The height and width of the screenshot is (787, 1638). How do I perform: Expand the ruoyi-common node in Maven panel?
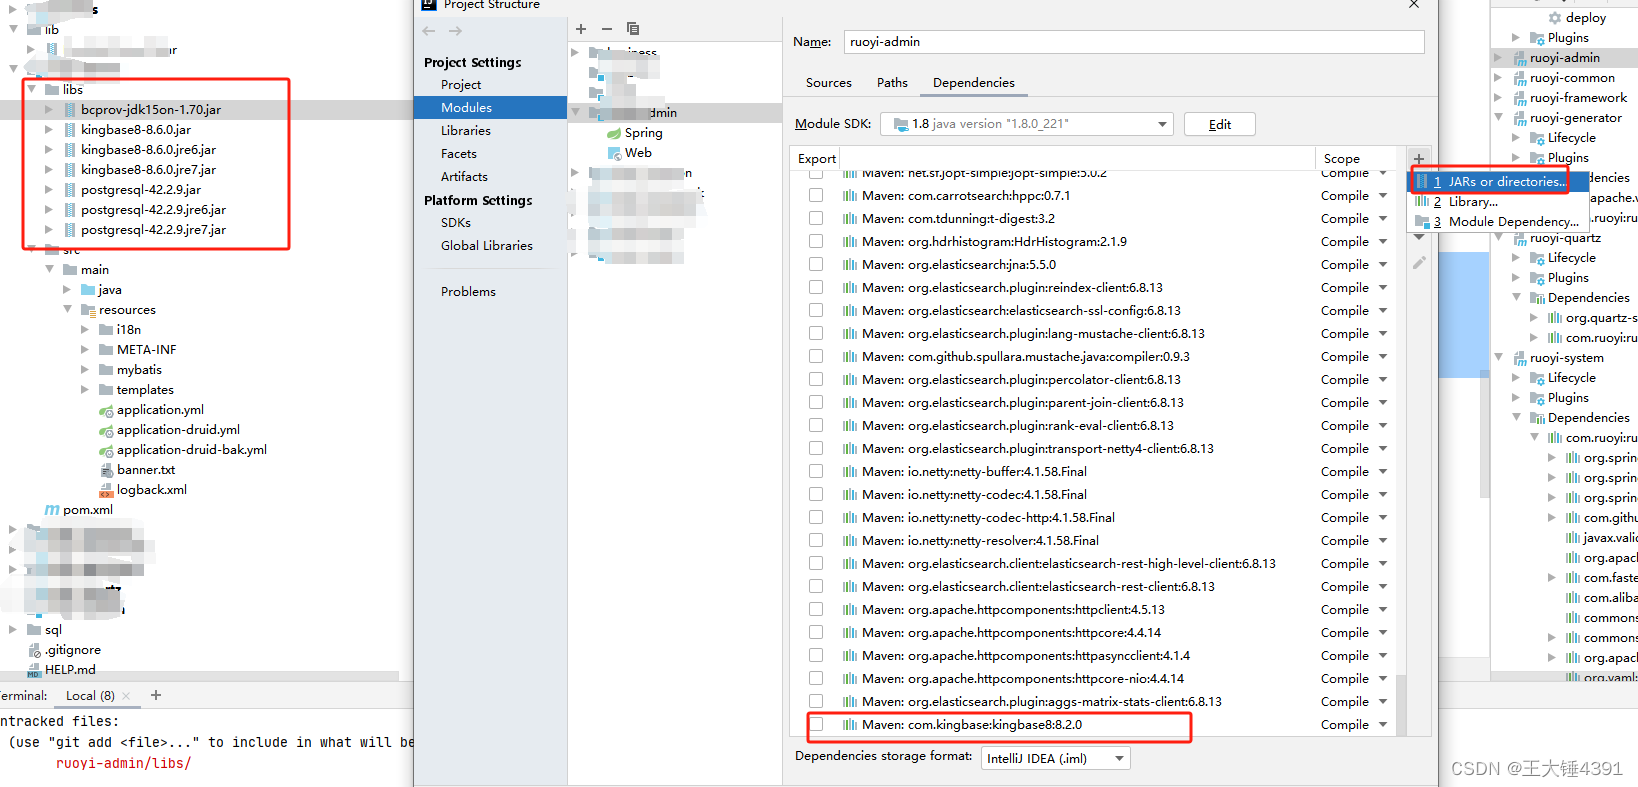click(1498, 78)
